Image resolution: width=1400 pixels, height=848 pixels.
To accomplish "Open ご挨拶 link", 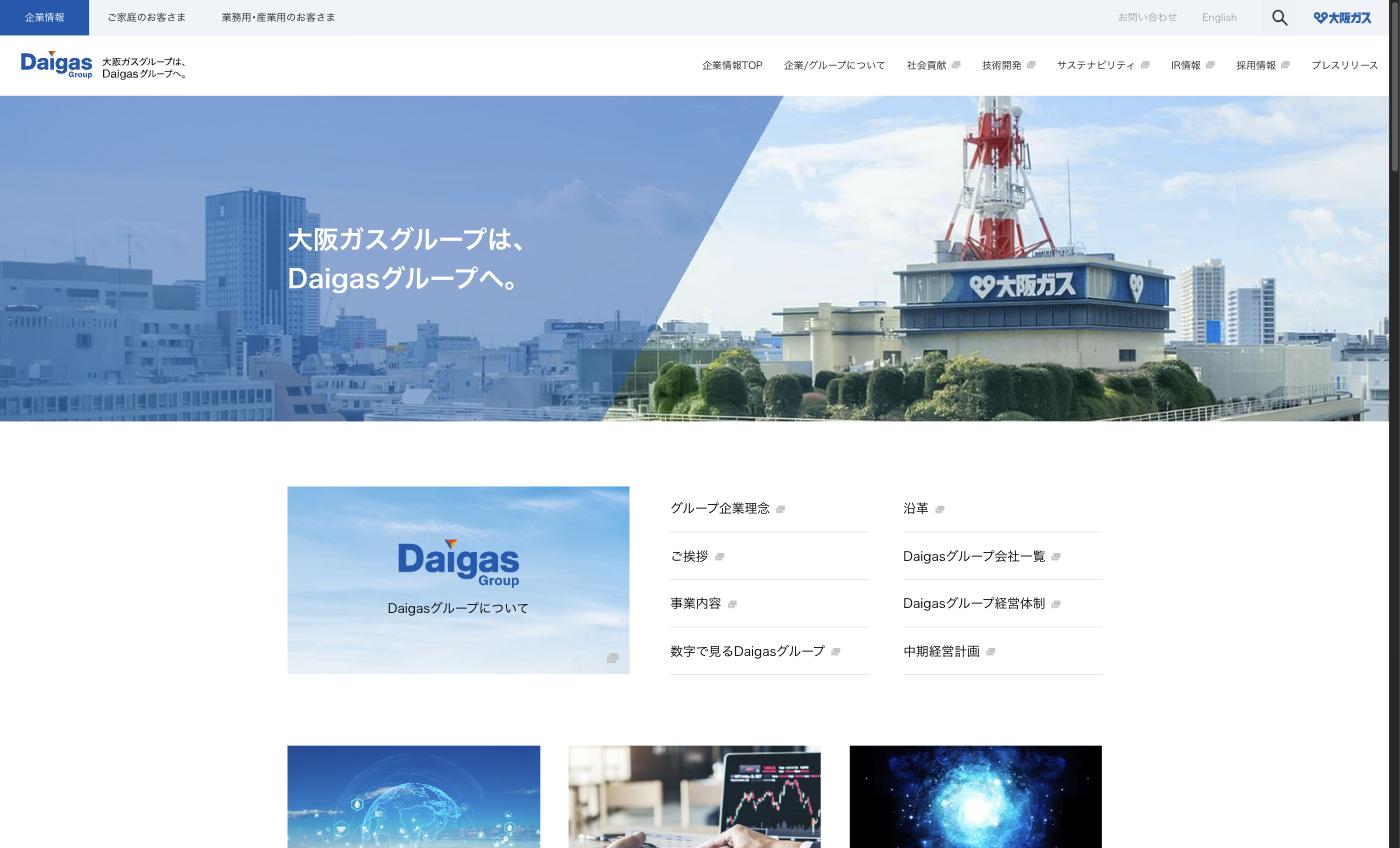I will (689, 556).
